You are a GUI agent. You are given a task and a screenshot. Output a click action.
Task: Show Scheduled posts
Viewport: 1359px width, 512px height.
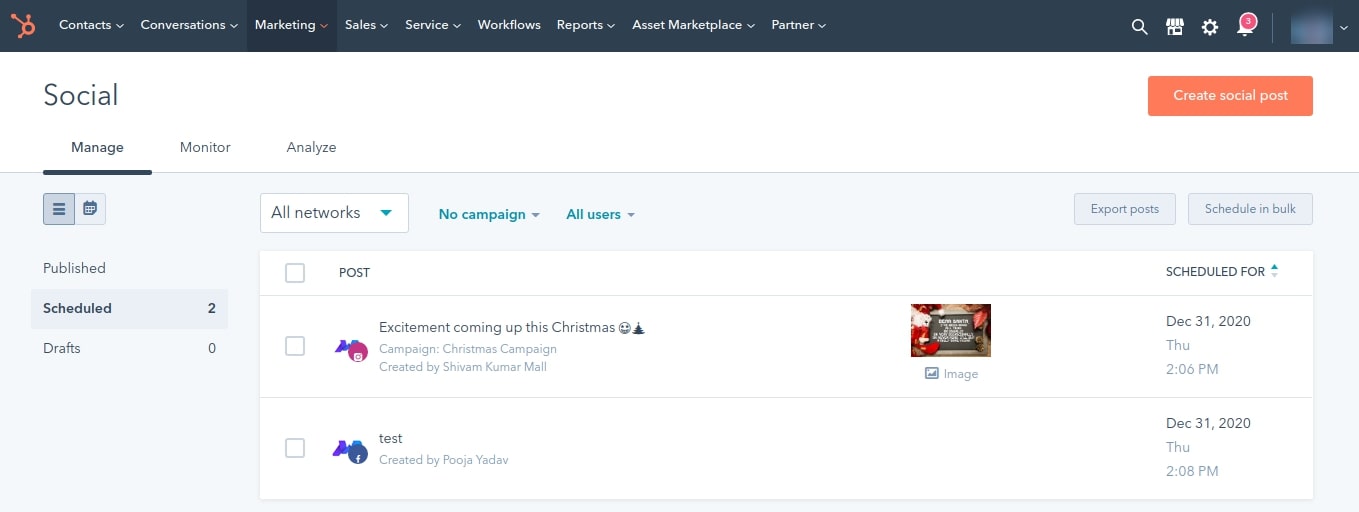[129, 308]
